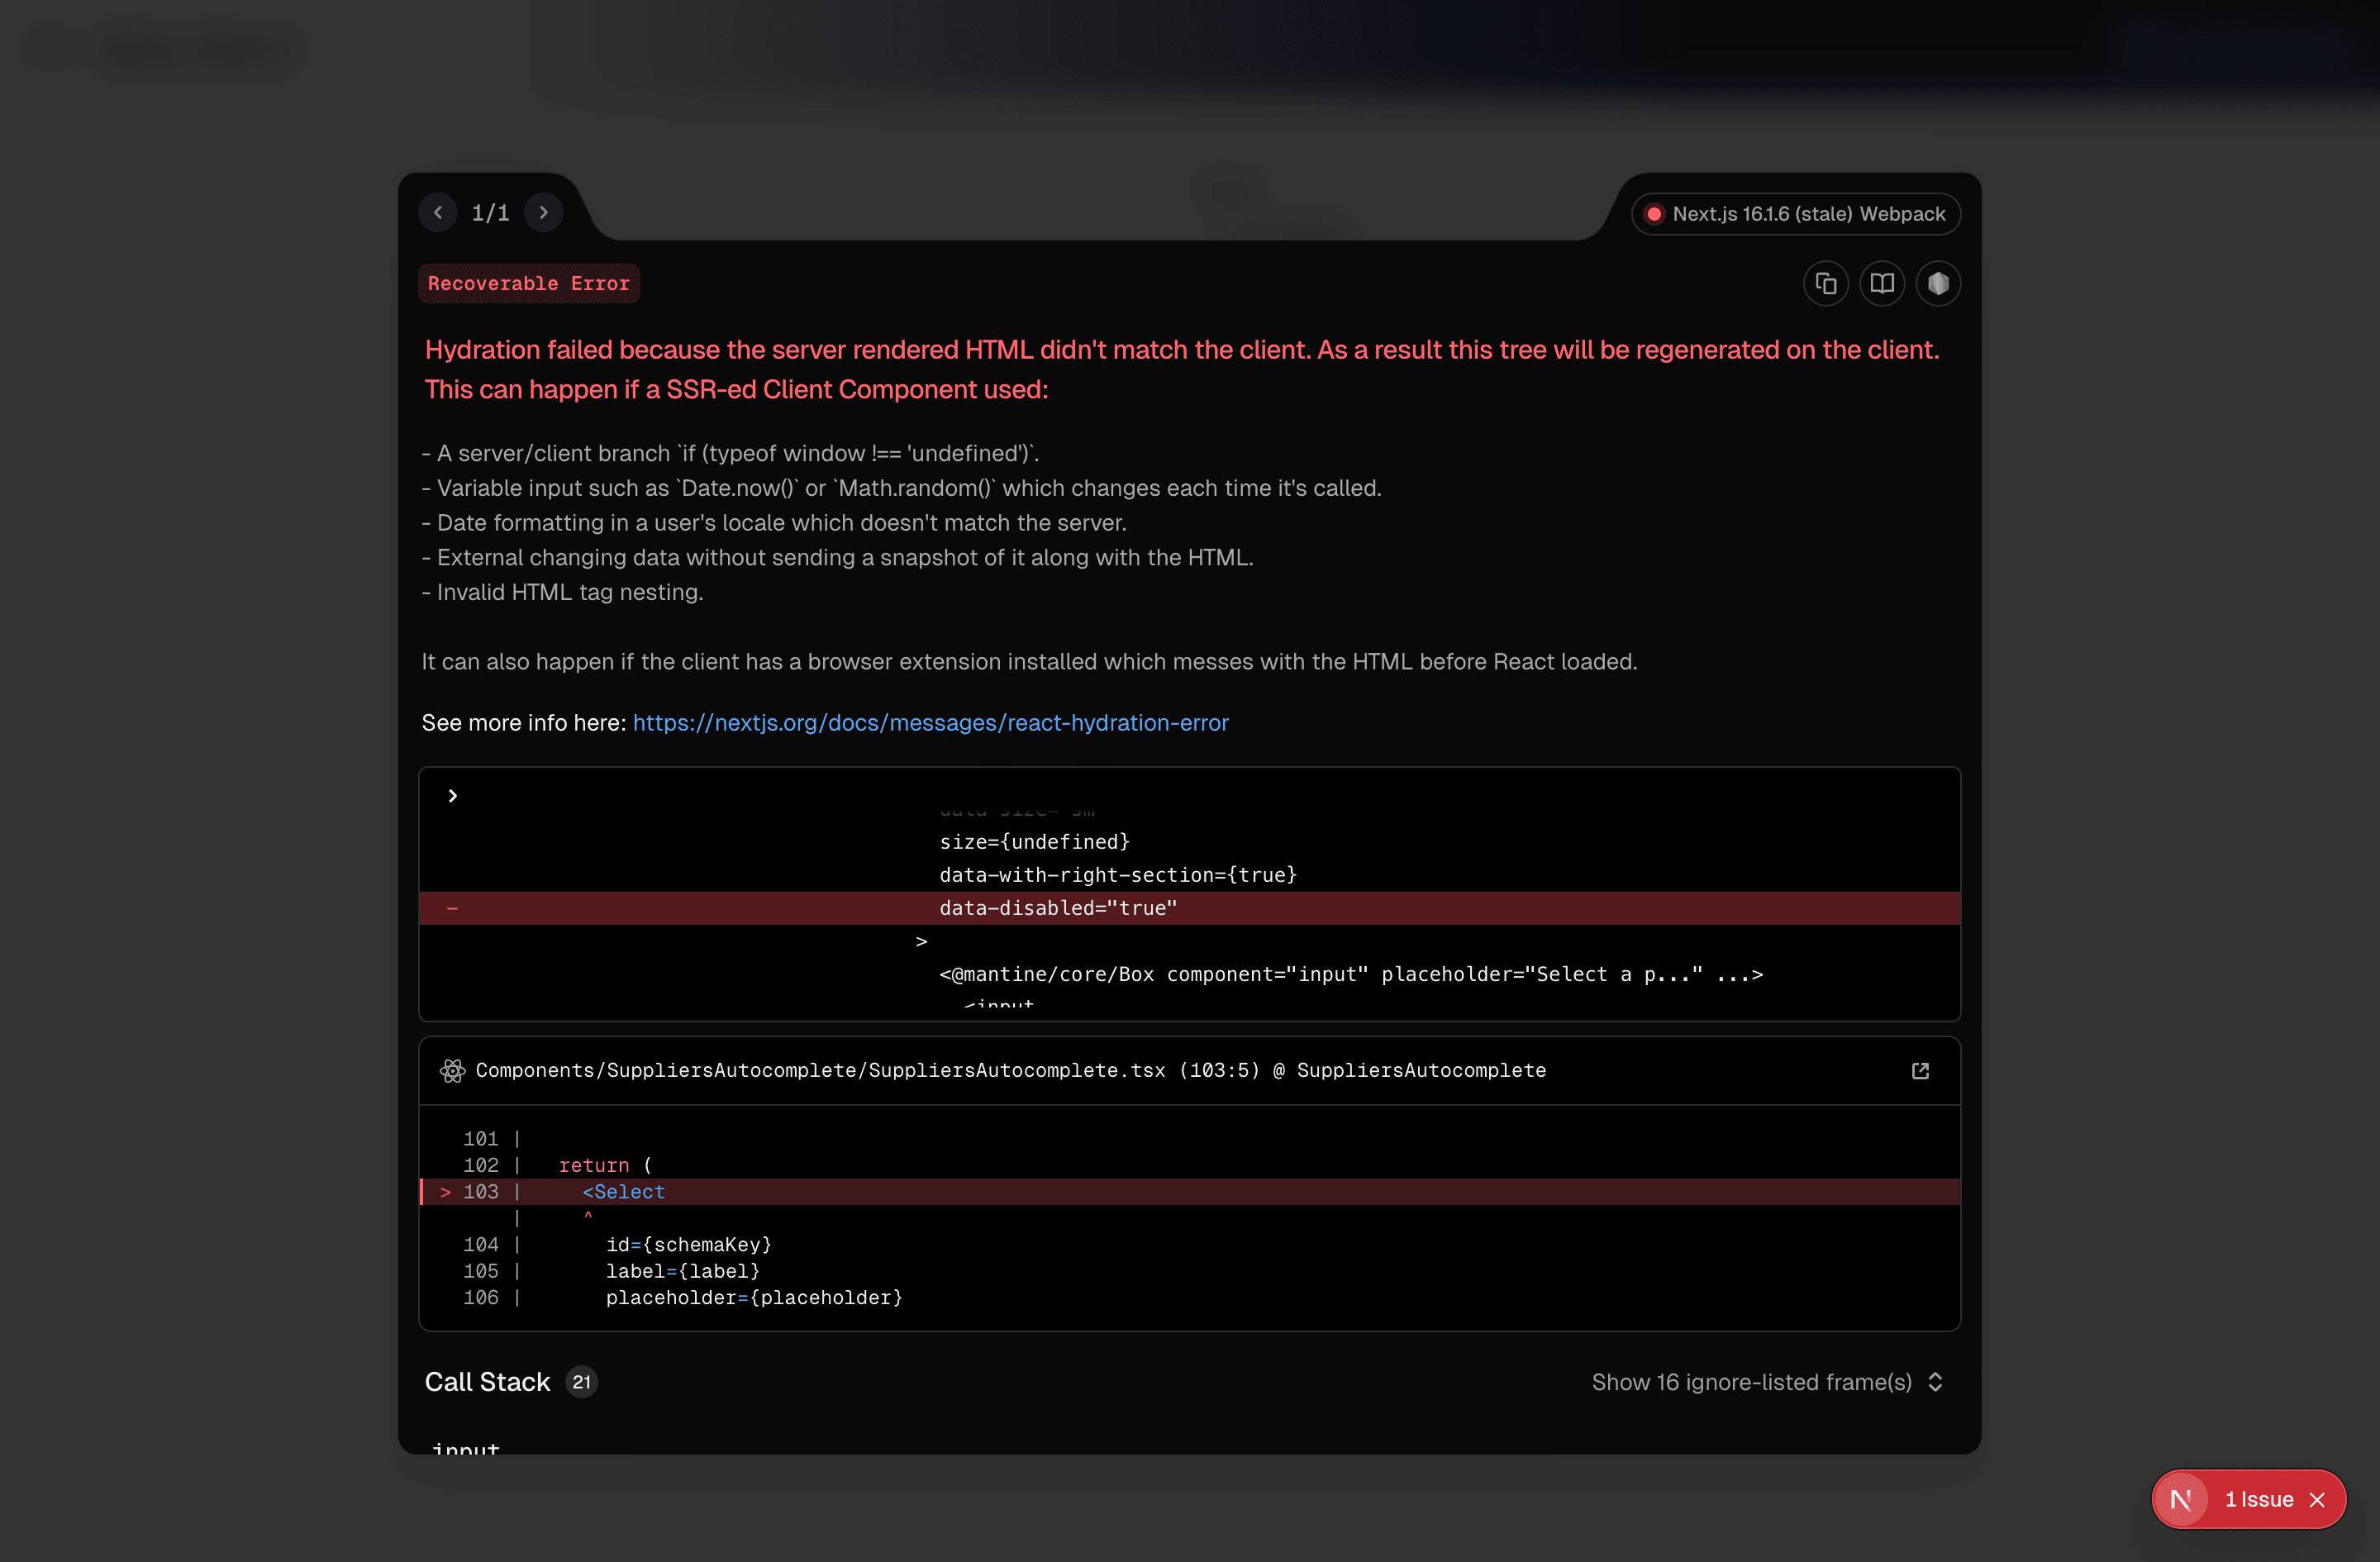2380x1562 pixels.
Task: Click the SuppliersAutocomplete.tsx file path
Action: (820, 1071)
